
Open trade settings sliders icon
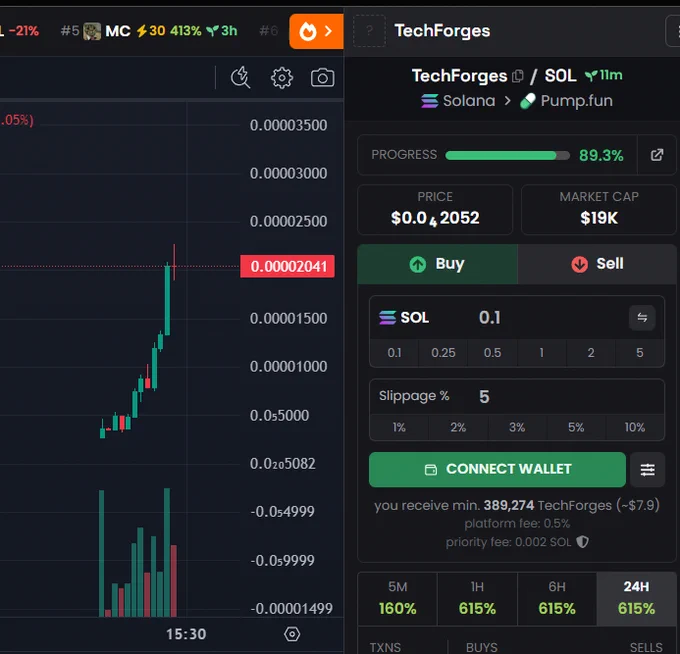point(647,470)
